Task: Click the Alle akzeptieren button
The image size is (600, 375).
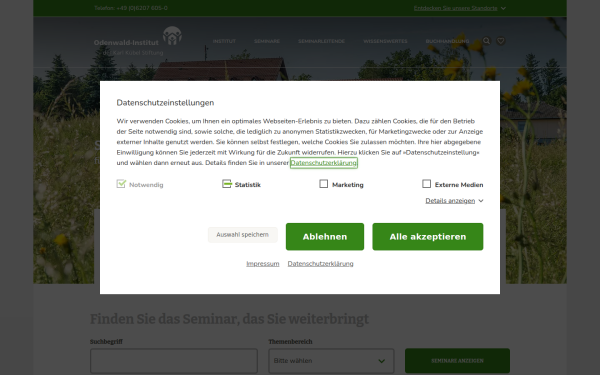Action: [x=428, y=236]
